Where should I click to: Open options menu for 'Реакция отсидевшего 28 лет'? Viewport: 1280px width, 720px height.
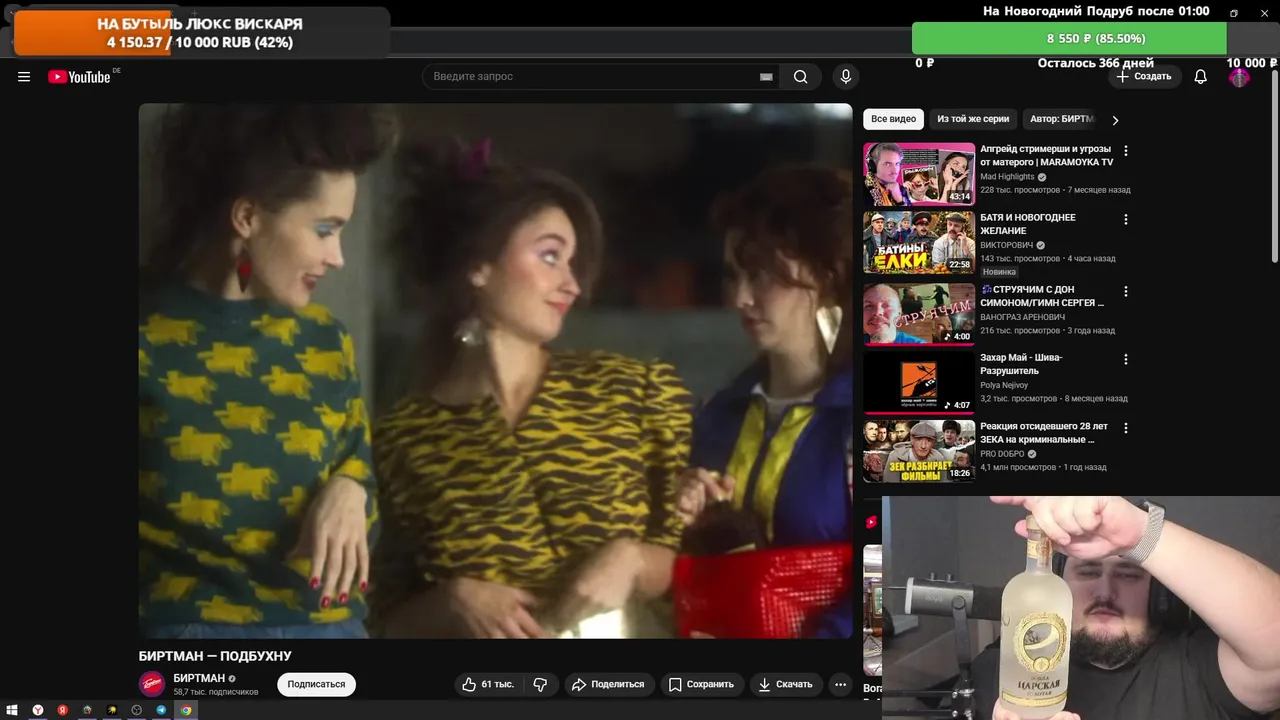coord(1126,427)
